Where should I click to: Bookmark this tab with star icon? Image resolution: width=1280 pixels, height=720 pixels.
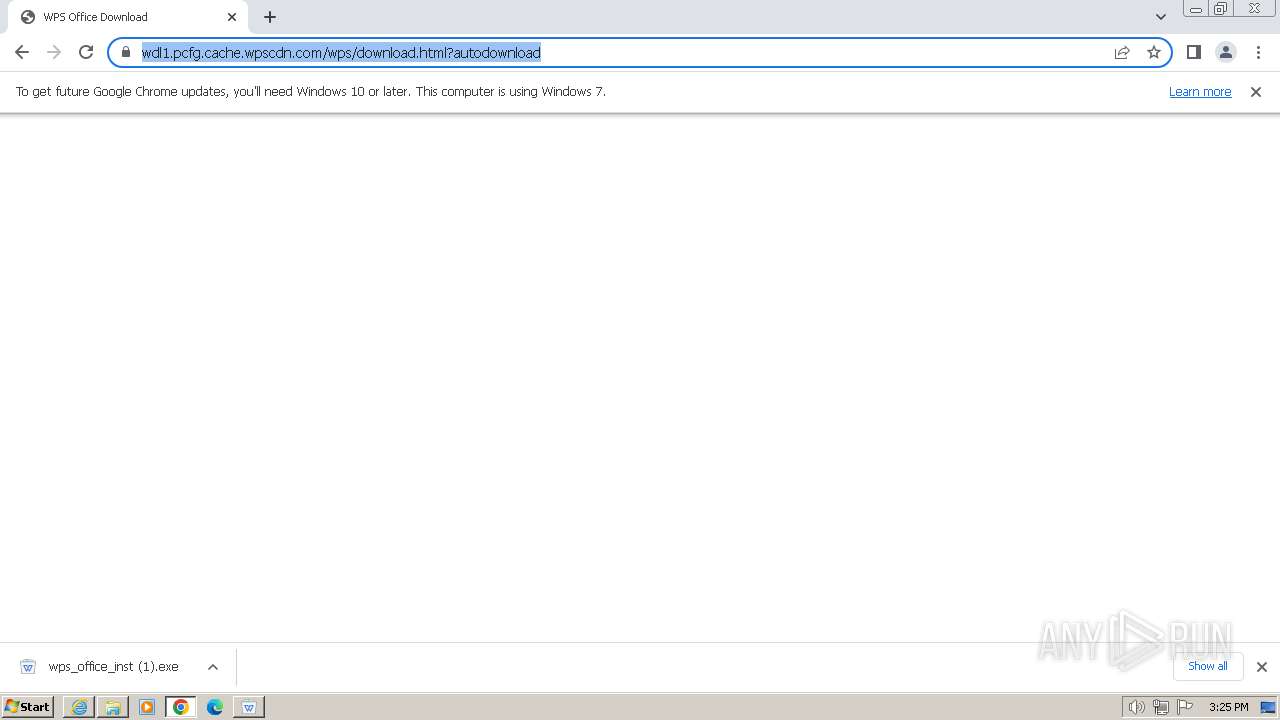(1154, 52)
